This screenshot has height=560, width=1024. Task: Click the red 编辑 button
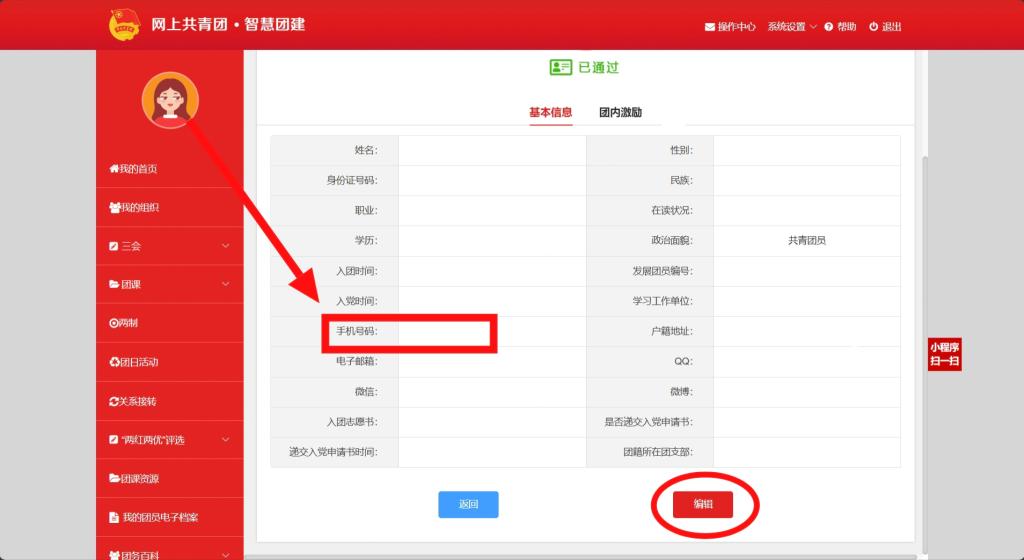703,505
